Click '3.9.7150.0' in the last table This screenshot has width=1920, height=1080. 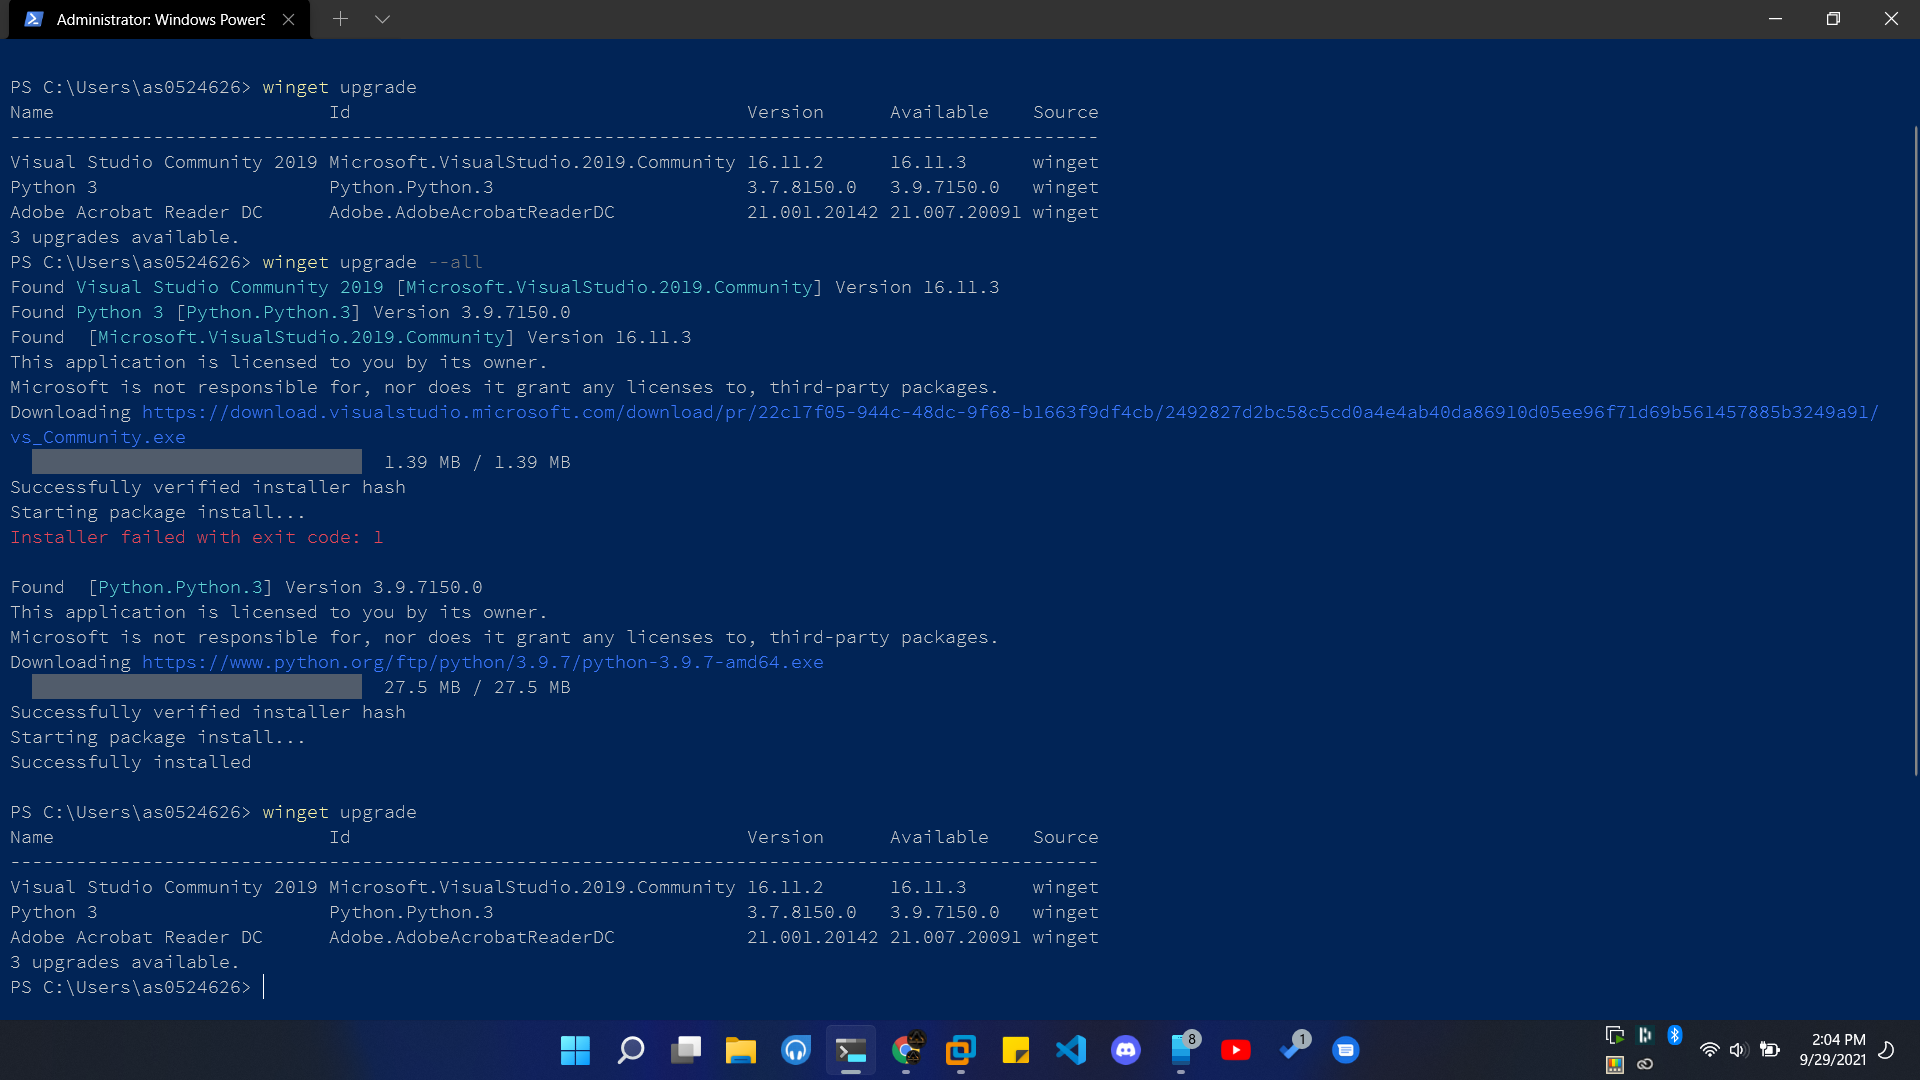(x=945, y=912)
